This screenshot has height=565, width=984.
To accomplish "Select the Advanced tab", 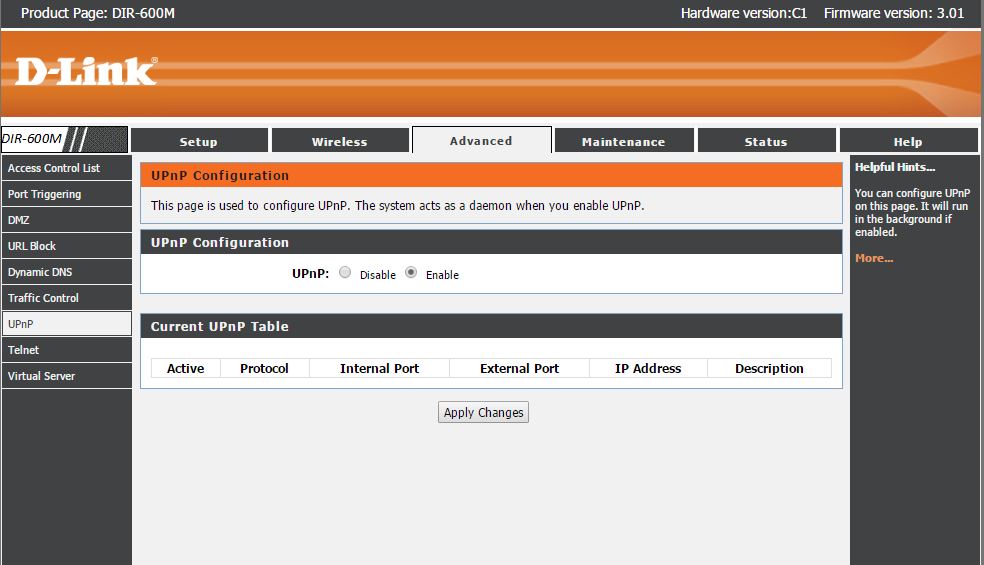I will [x=481, y=140].
